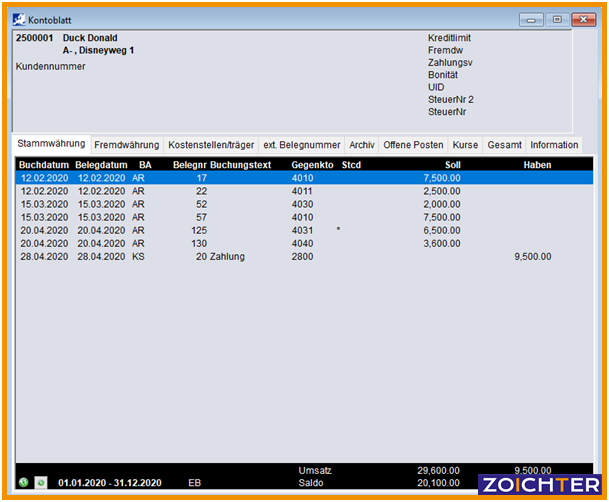Select the ext. Belegnummer tab
This screenshot has height=502, width=609.
pos(301,145)
